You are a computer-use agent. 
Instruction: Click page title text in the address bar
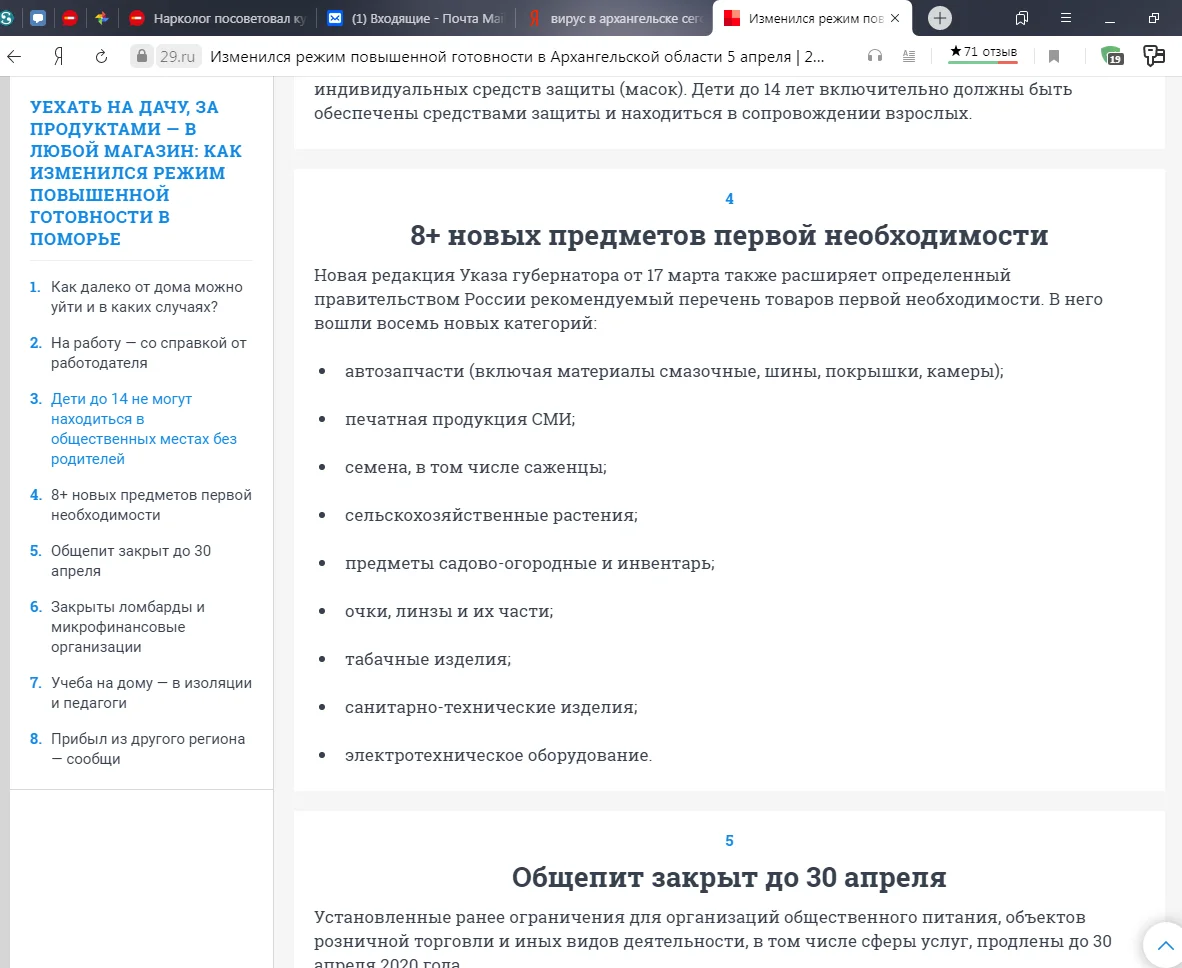point(517,57)
